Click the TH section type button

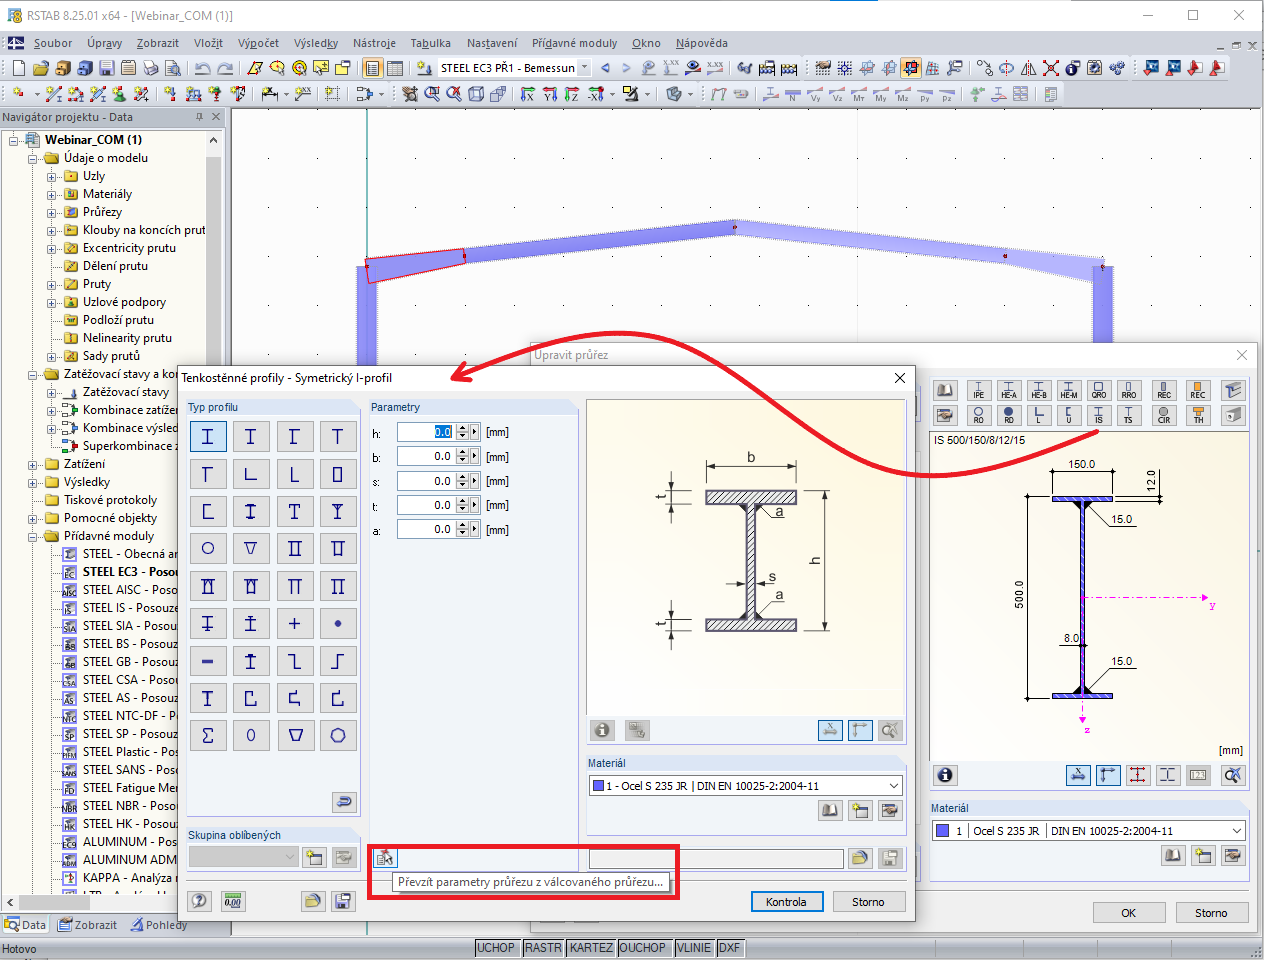1198,414
